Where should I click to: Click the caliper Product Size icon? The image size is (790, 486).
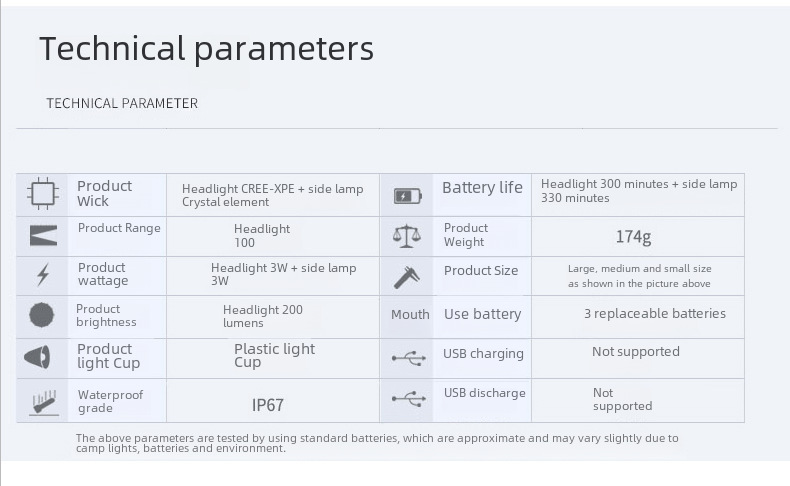click(407, 277)
